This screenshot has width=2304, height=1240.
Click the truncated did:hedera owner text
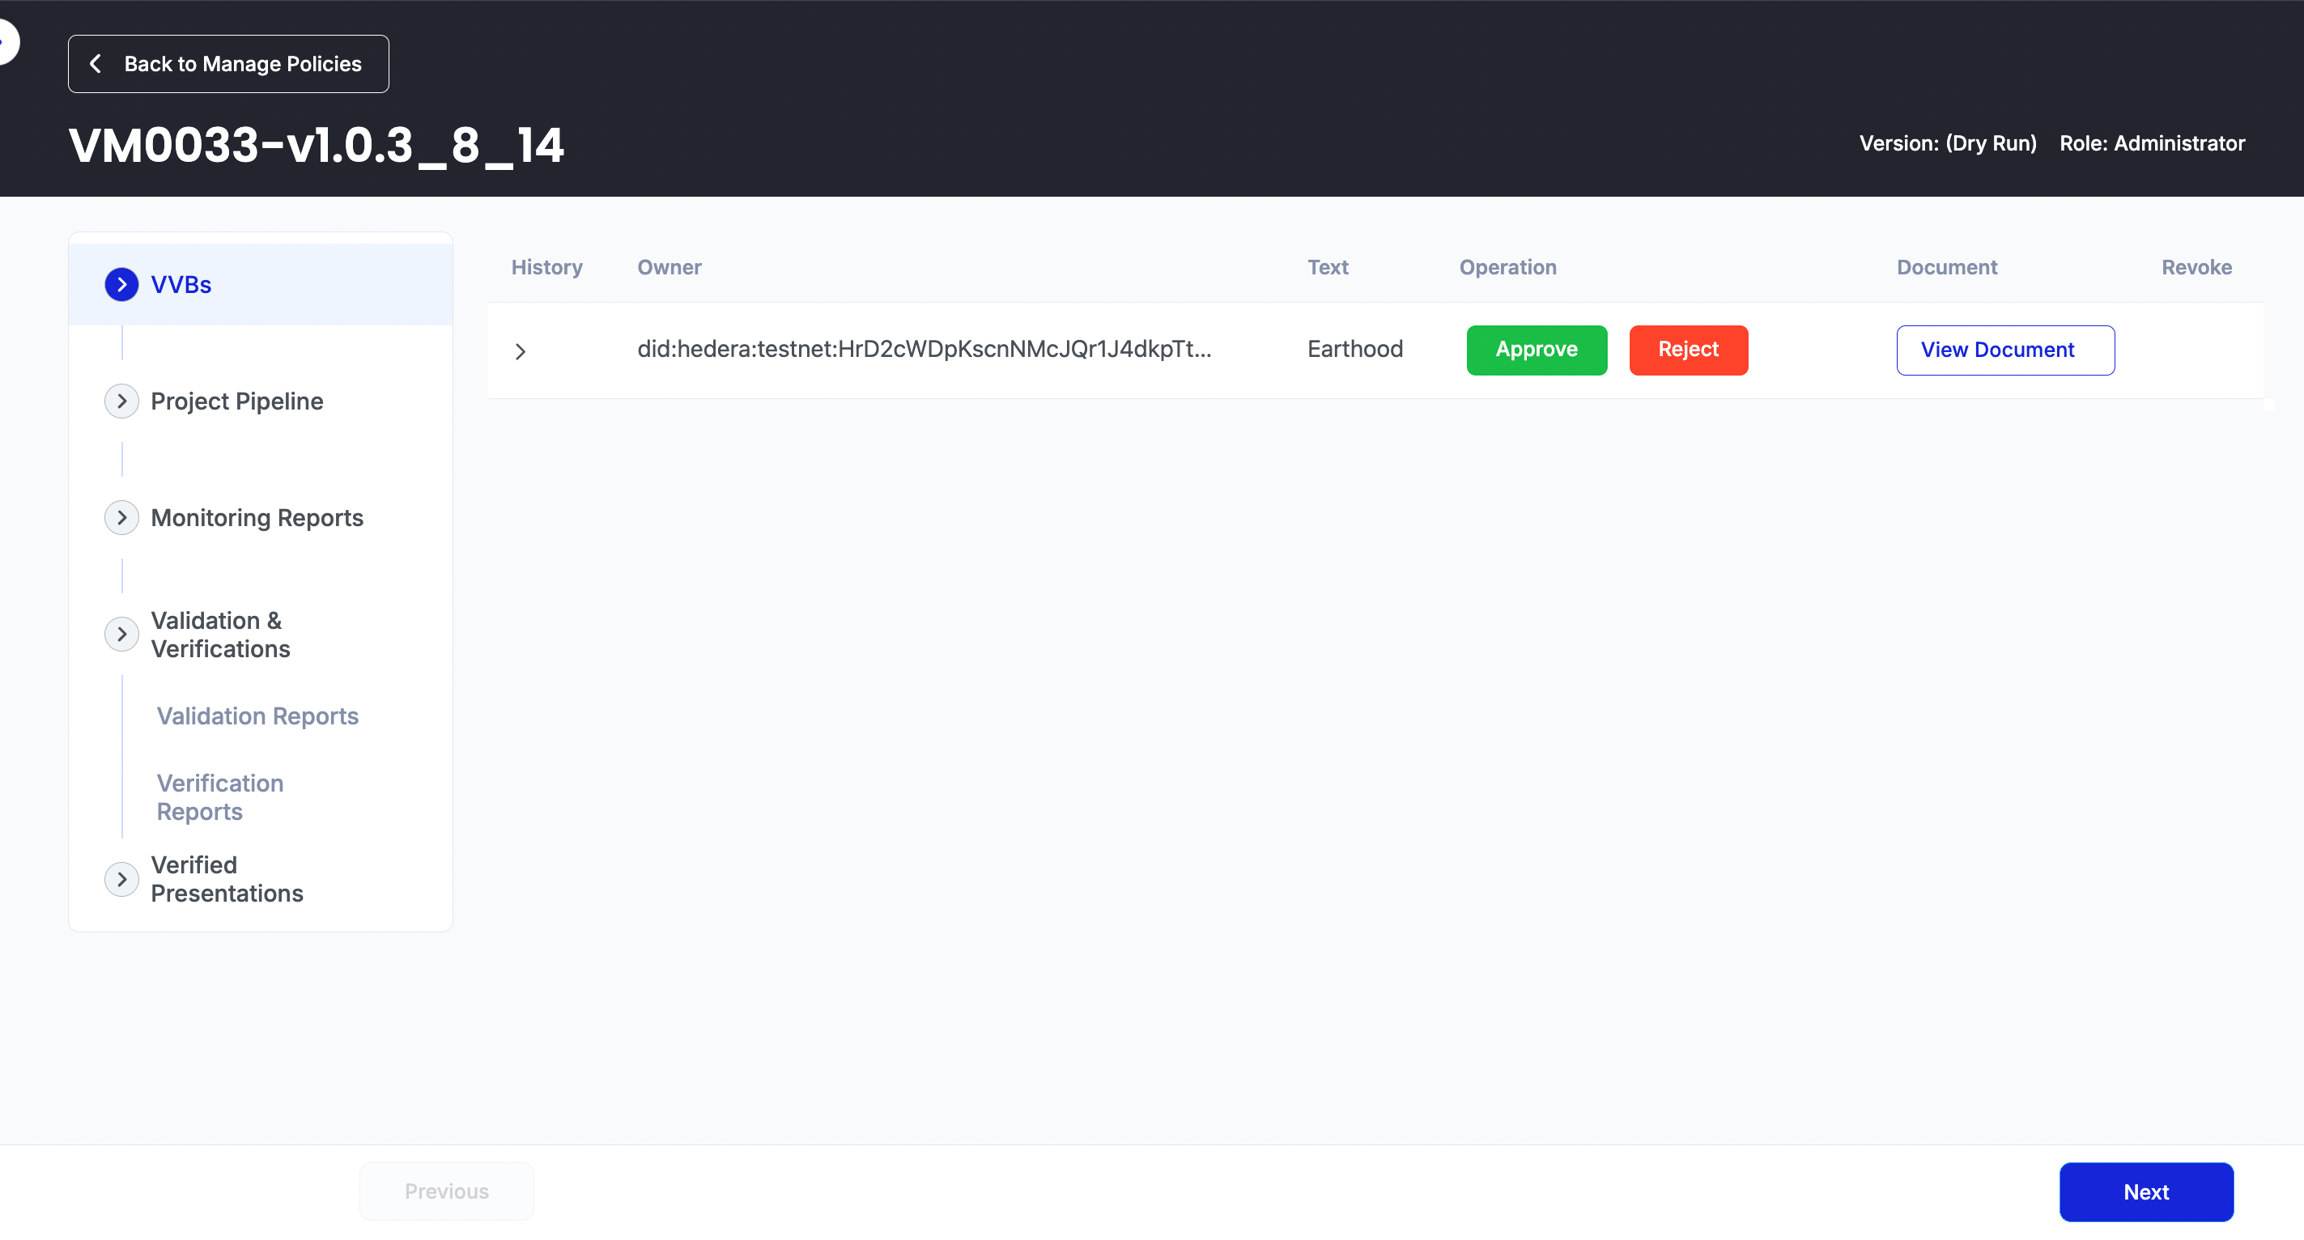[x=924, y=349]
